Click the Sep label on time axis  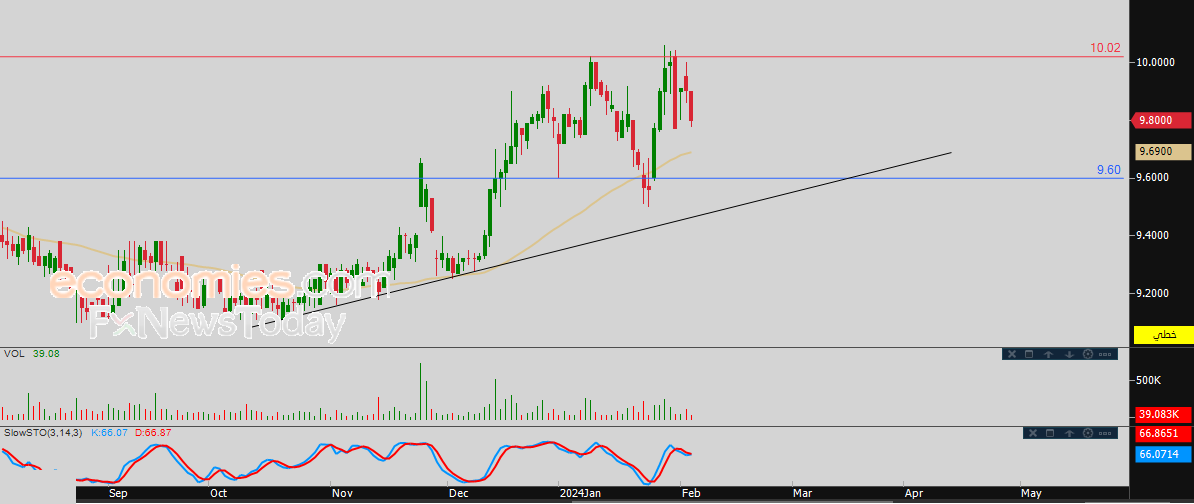[117, 493]
